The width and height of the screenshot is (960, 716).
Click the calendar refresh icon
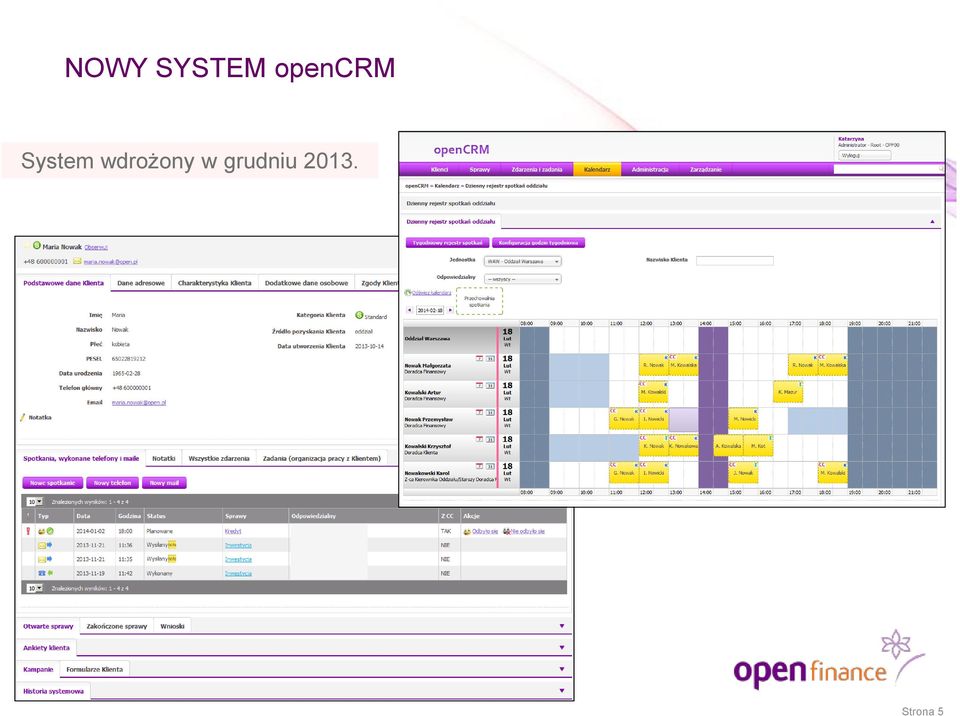pyautogui.click(x=408, y=293)
